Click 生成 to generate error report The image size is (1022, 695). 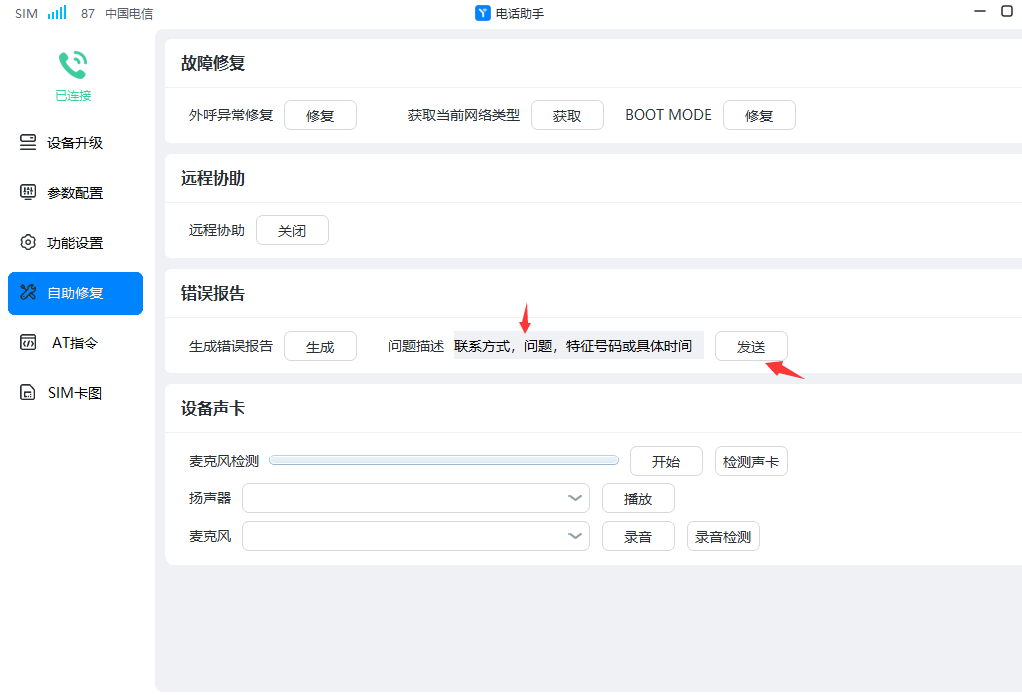pos(320,346)
